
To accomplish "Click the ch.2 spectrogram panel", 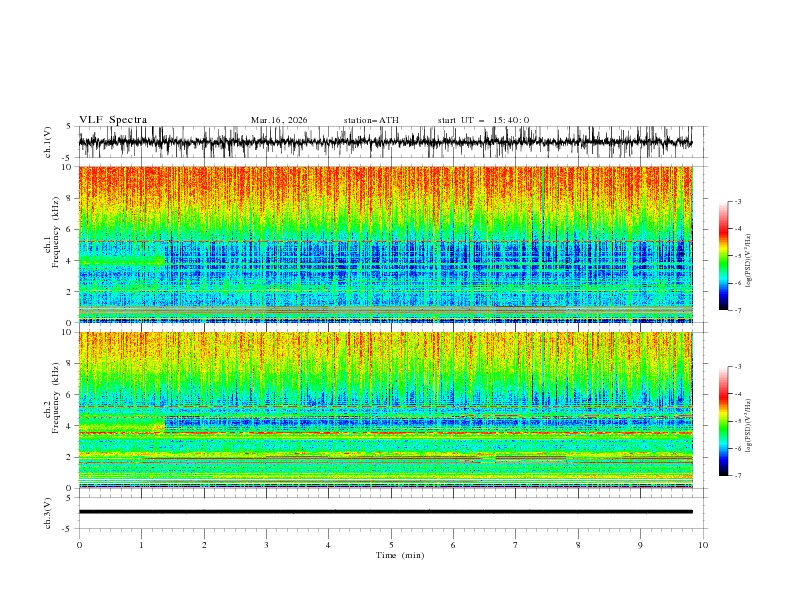I will pos(385,410).
